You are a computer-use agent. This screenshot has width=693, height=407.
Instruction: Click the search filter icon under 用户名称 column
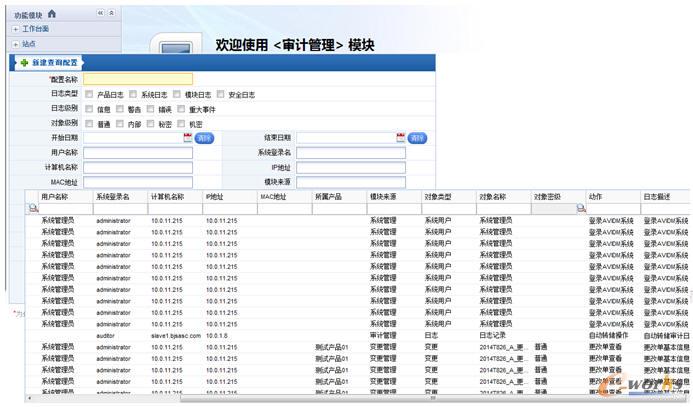(x=32, y=208)
